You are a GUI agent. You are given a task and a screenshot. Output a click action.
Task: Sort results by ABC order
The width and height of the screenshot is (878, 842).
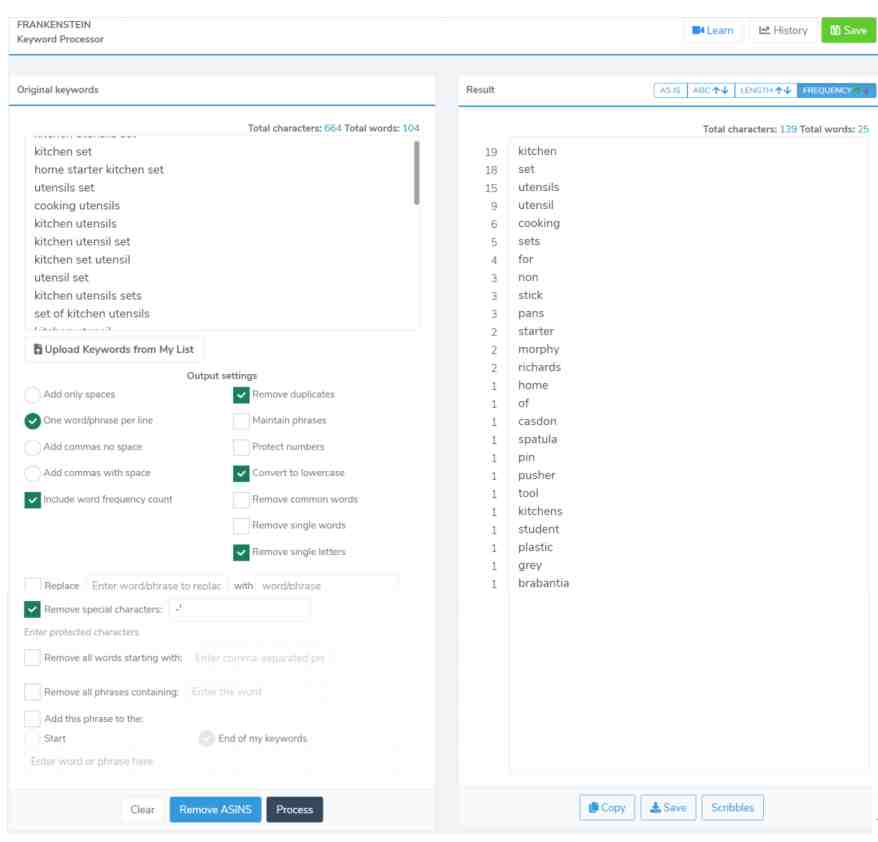tap(711, 90)
